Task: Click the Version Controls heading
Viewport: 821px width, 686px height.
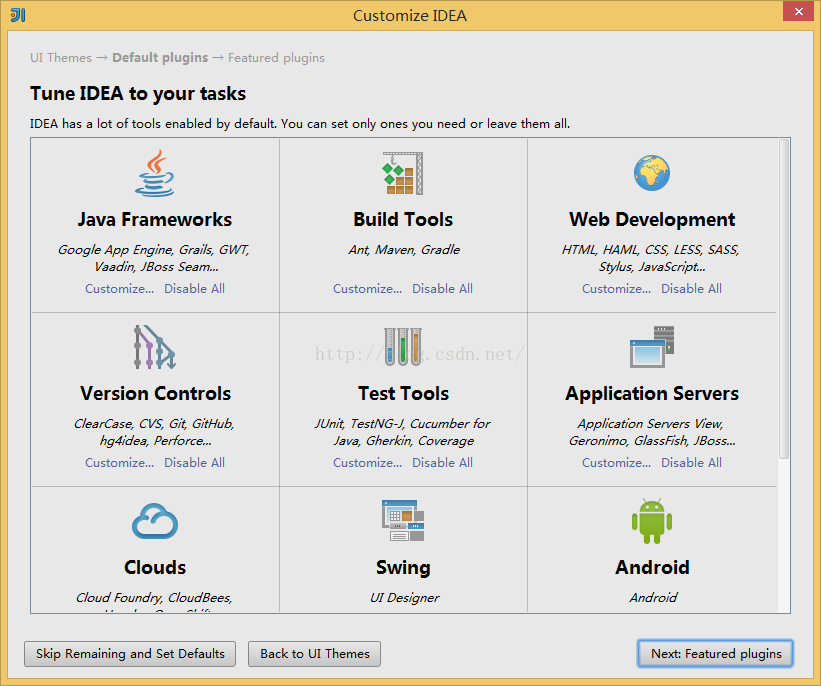Action: (x=155, y=393)
